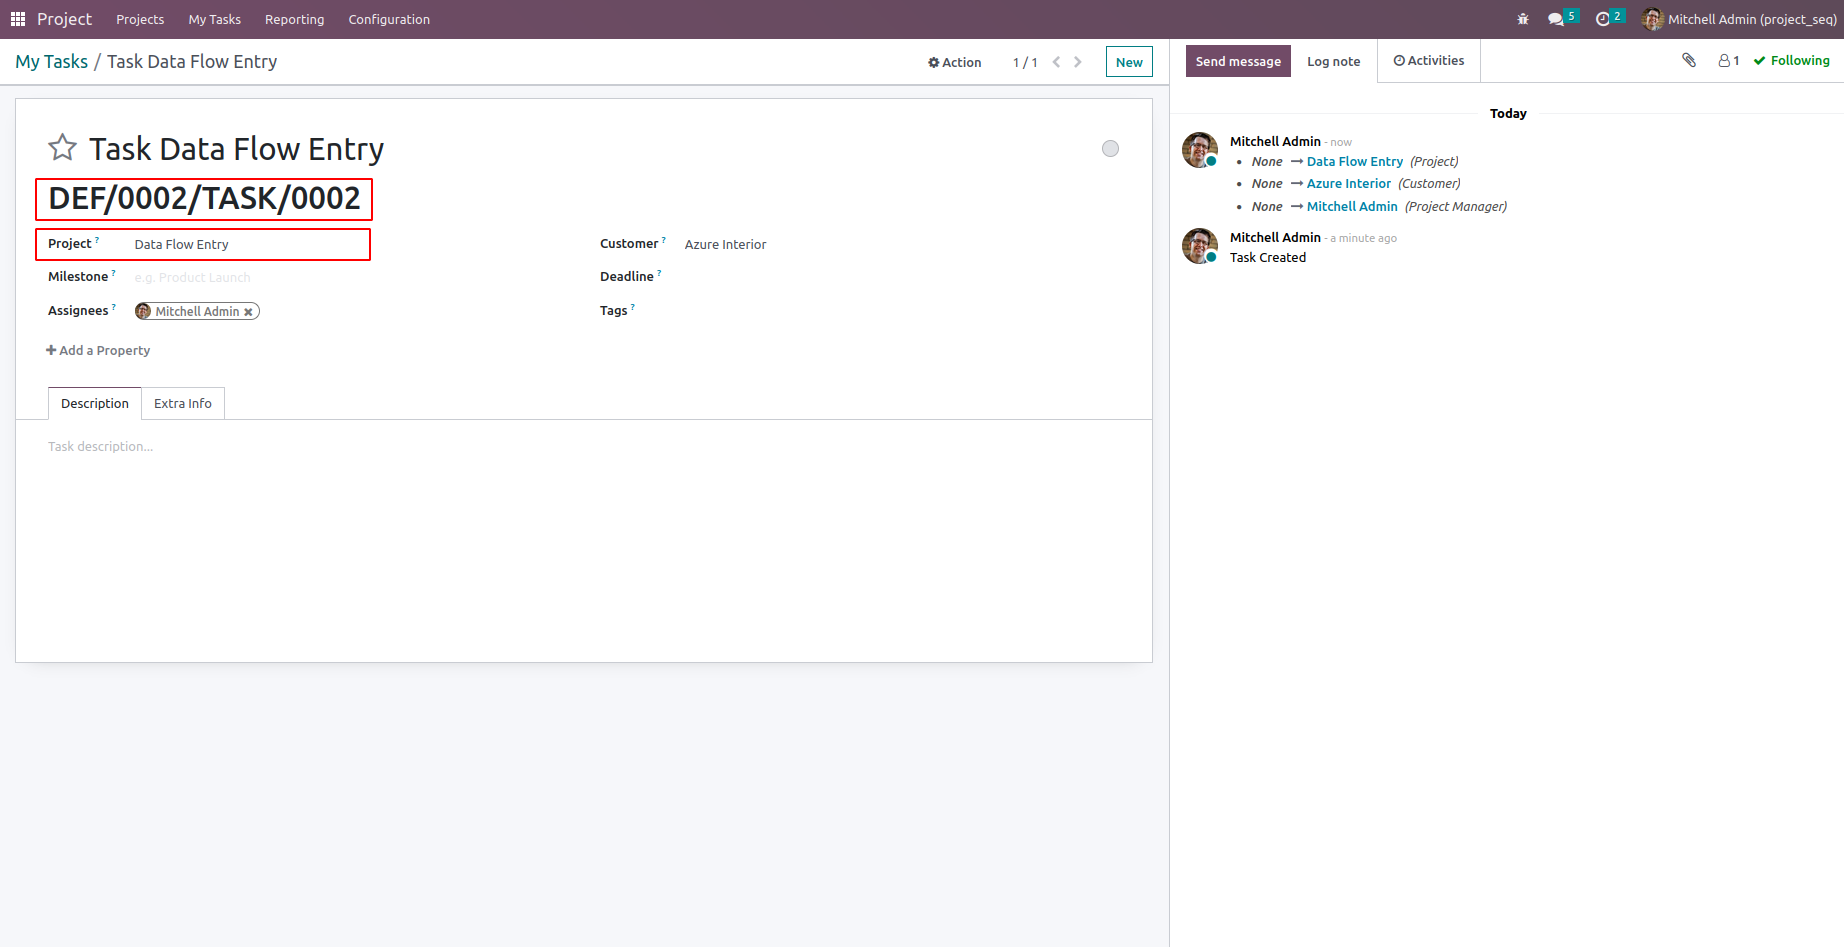Click the Milestone field help mark

[x=114, y=273]
